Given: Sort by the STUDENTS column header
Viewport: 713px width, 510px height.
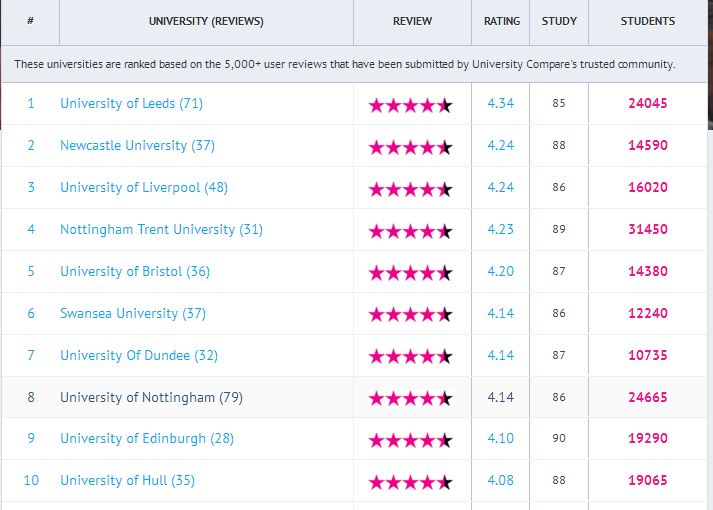Looking at the screenshot, I should click(648, 21).
